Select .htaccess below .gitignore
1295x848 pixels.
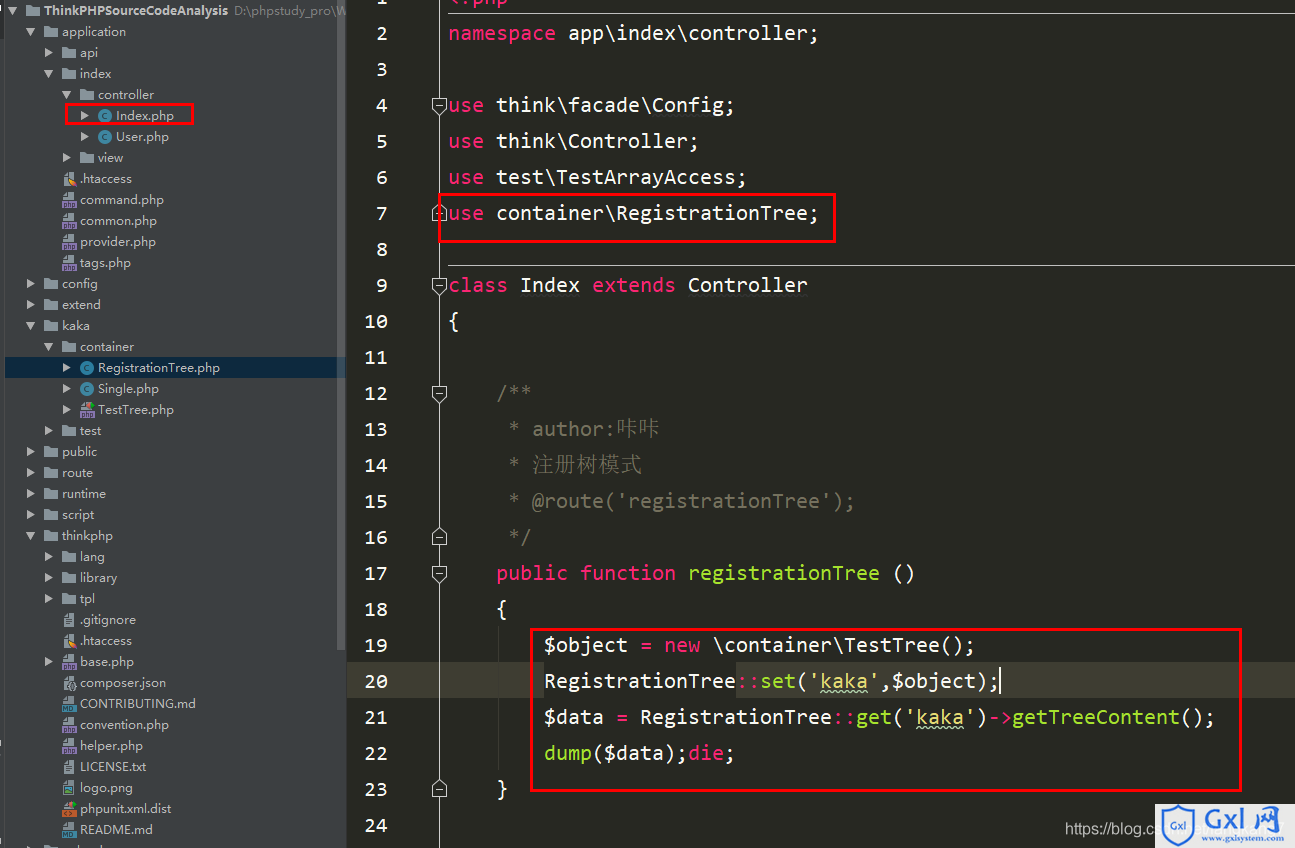(106, 641)
